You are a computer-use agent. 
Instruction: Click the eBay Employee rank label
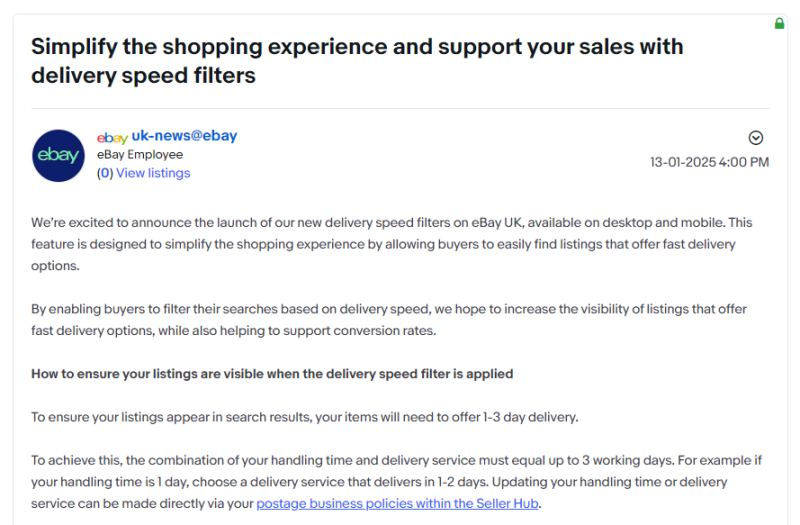coord(140,155)
